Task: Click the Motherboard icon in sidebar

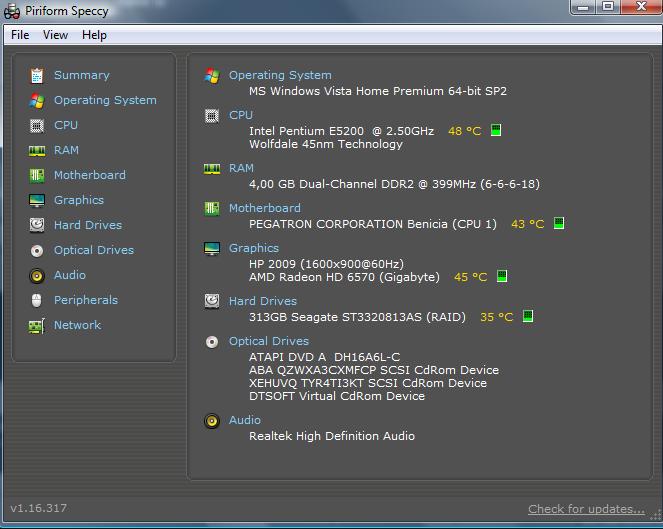Action: (37, 175)
